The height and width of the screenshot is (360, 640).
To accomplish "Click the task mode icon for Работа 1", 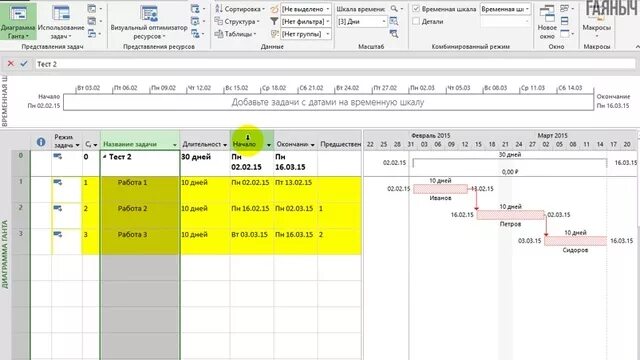I will [x=58, y=182].
